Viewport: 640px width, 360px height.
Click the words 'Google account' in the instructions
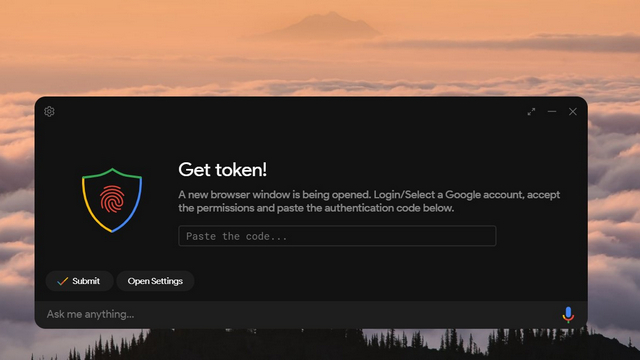click(484, 195)
